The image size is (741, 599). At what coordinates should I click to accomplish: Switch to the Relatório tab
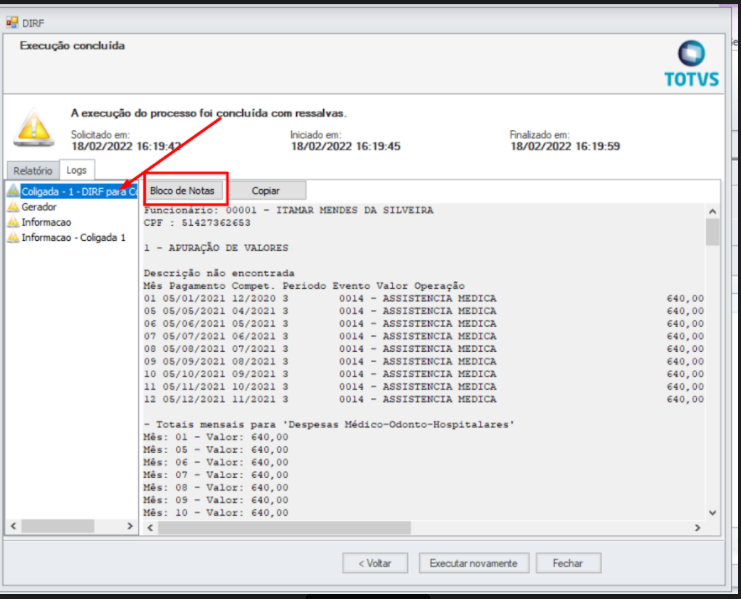coord(33,171)
